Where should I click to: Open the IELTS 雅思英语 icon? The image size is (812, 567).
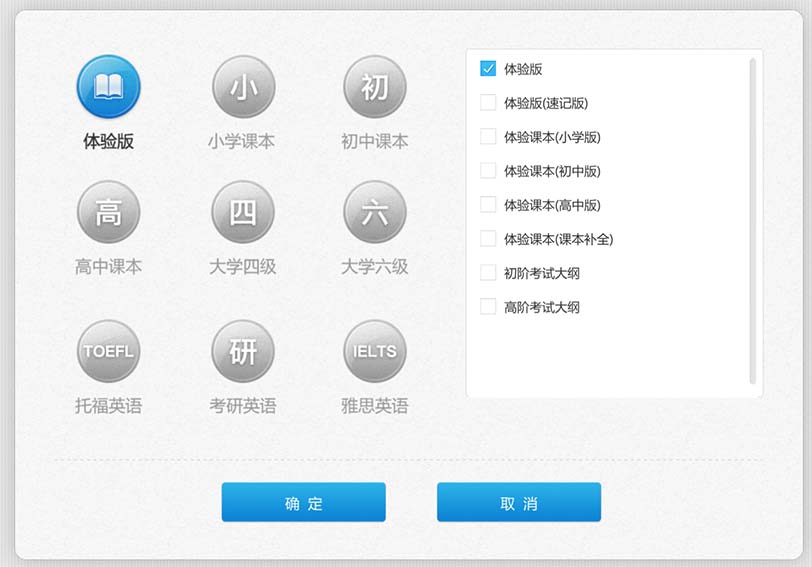click(x=375, y=351)
